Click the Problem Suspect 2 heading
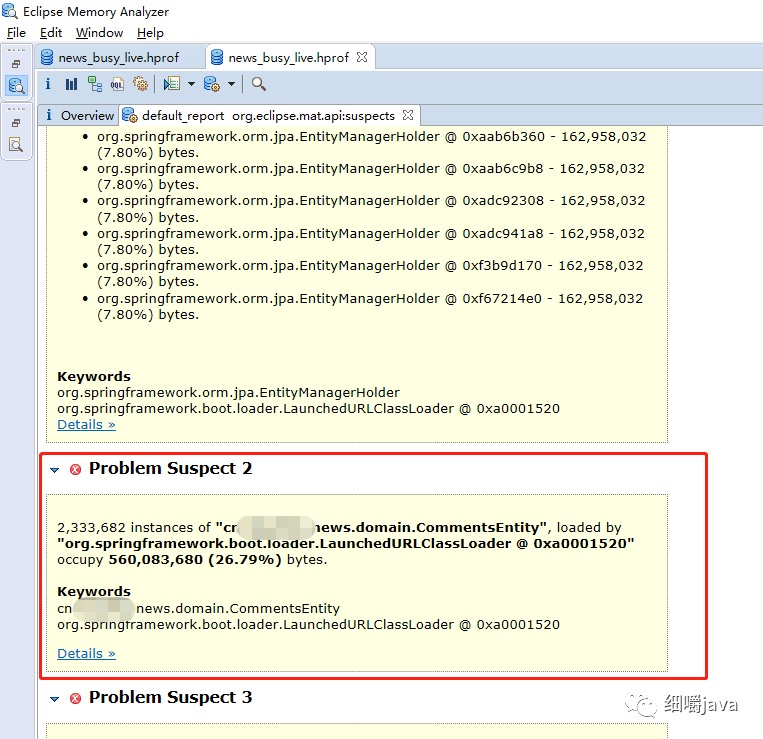The width and height of the screenshot is (763, 739). tap(170, 468)
